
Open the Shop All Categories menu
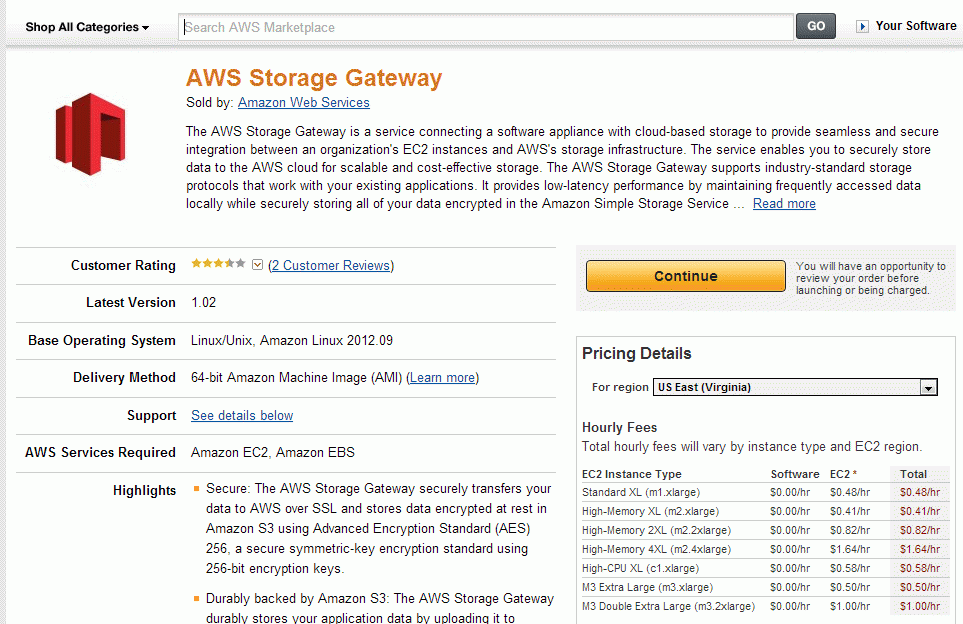click(x=87, y=27)
